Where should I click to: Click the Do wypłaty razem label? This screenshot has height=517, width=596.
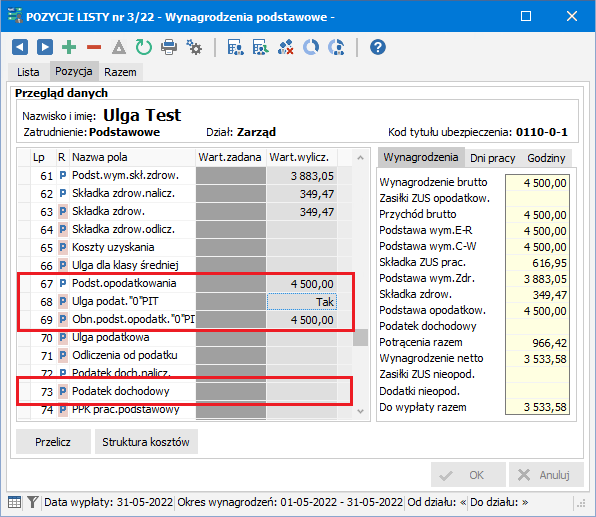coord(423,407)
